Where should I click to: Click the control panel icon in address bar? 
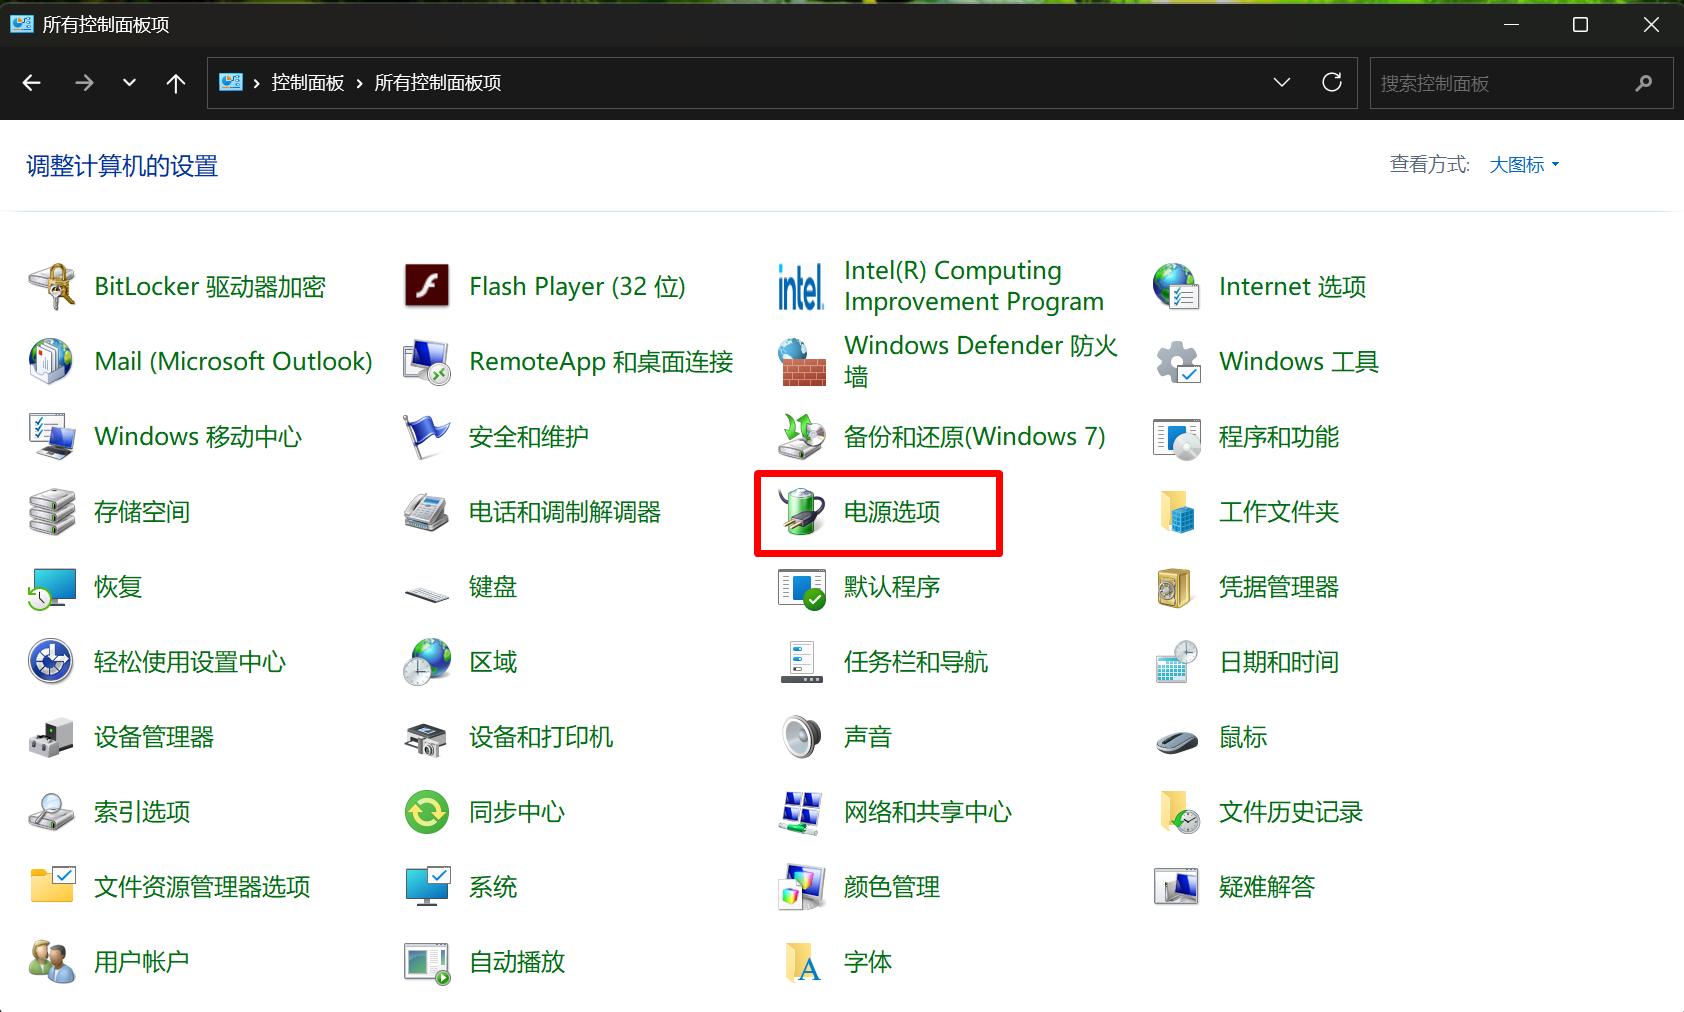coord(231,82)
